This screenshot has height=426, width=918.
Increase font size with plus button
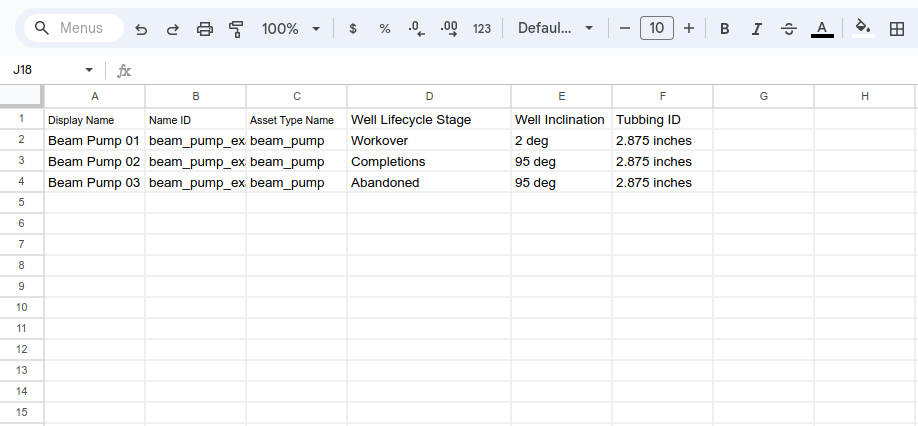pos(689,29)
